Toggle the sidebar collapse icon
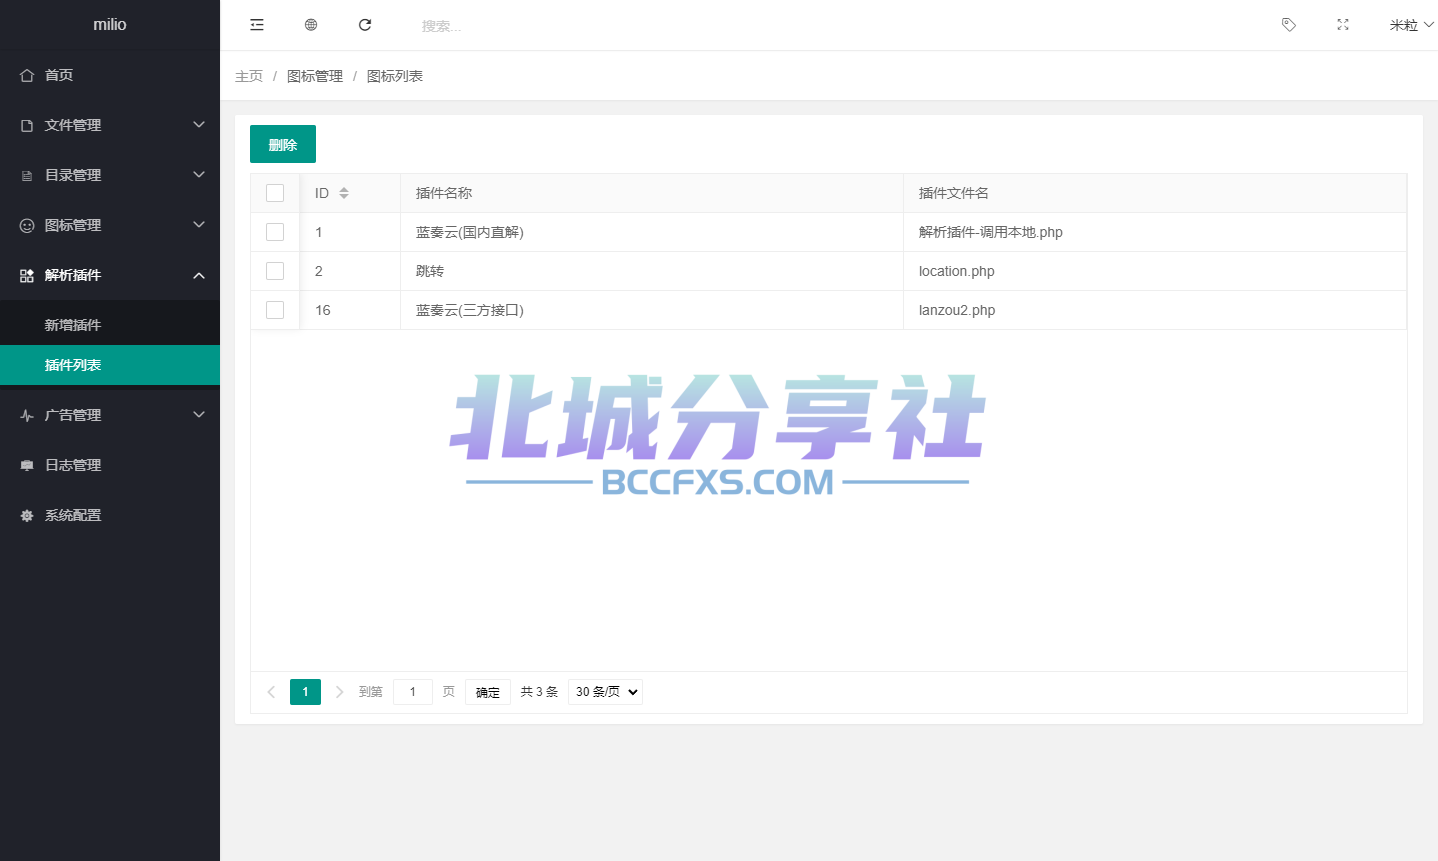 click(257, 25)
